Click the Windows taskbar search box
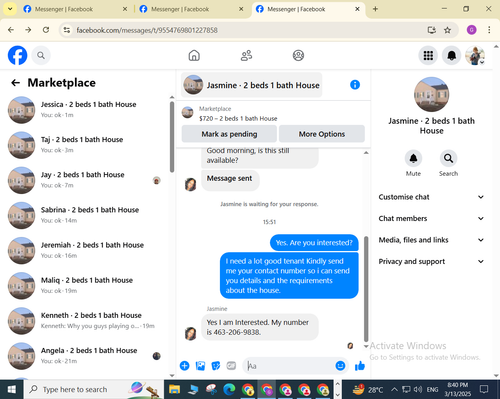 pos(94,389)
